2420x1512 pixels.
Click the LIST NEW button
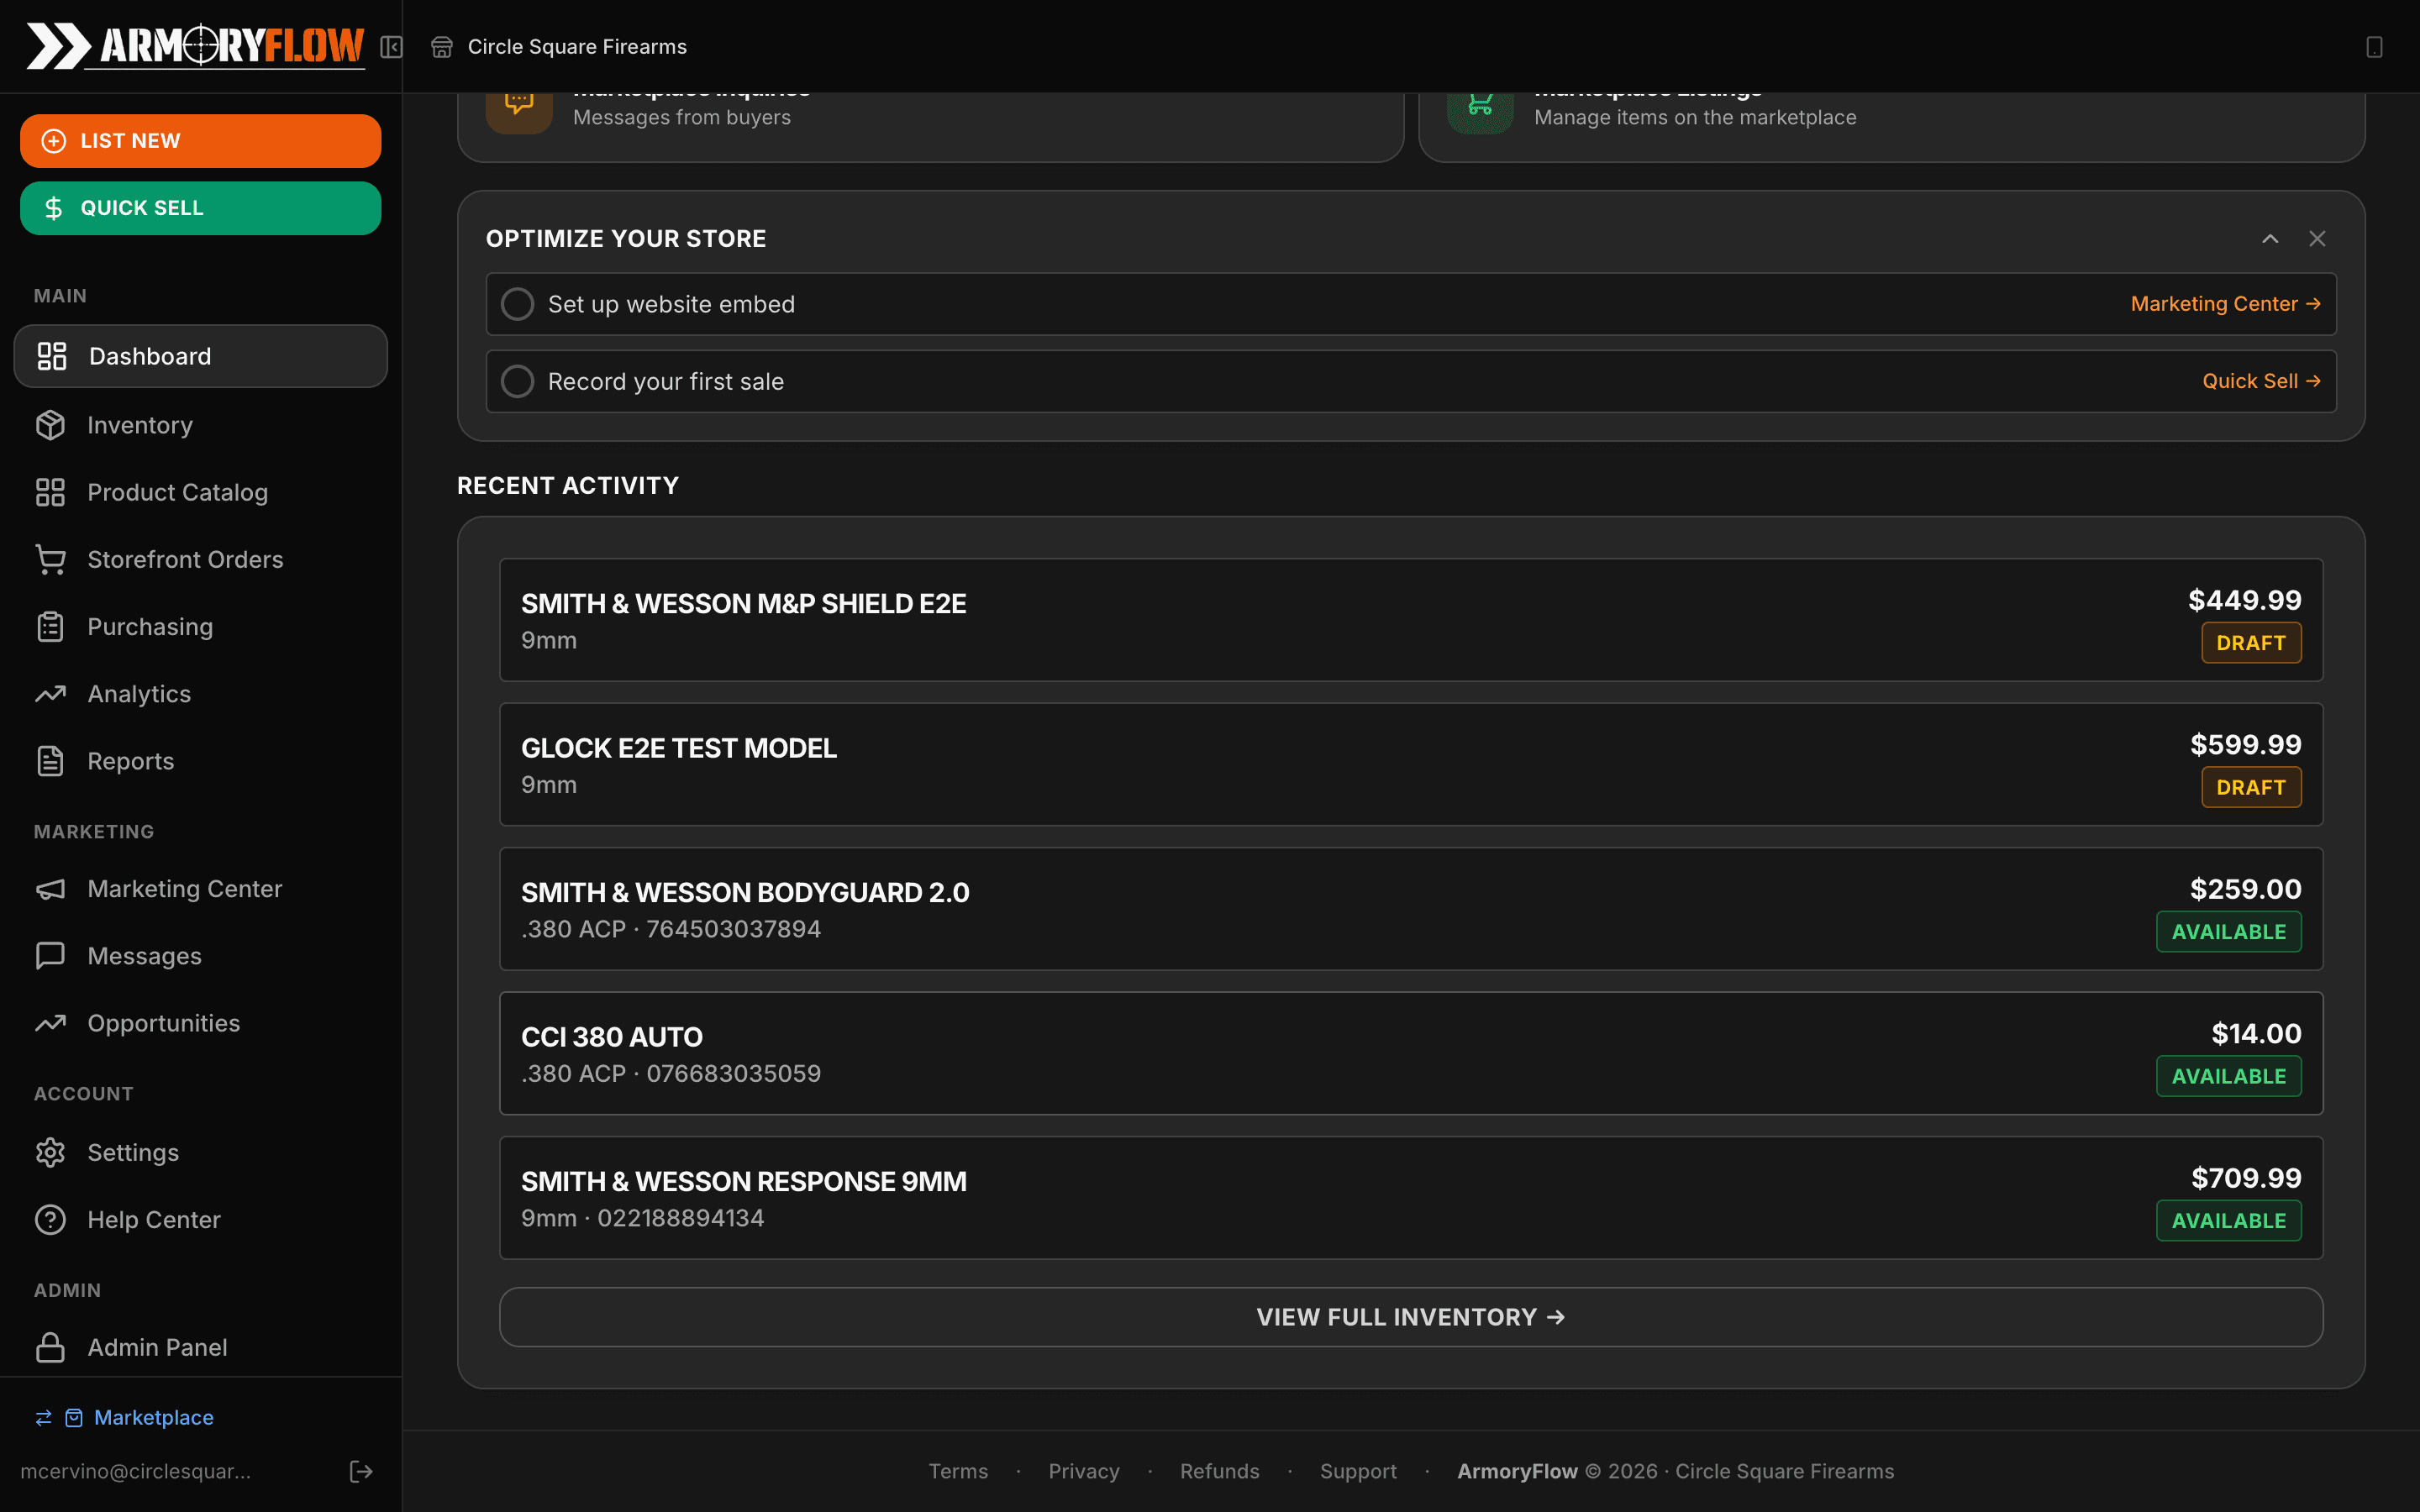click(201, 141)
